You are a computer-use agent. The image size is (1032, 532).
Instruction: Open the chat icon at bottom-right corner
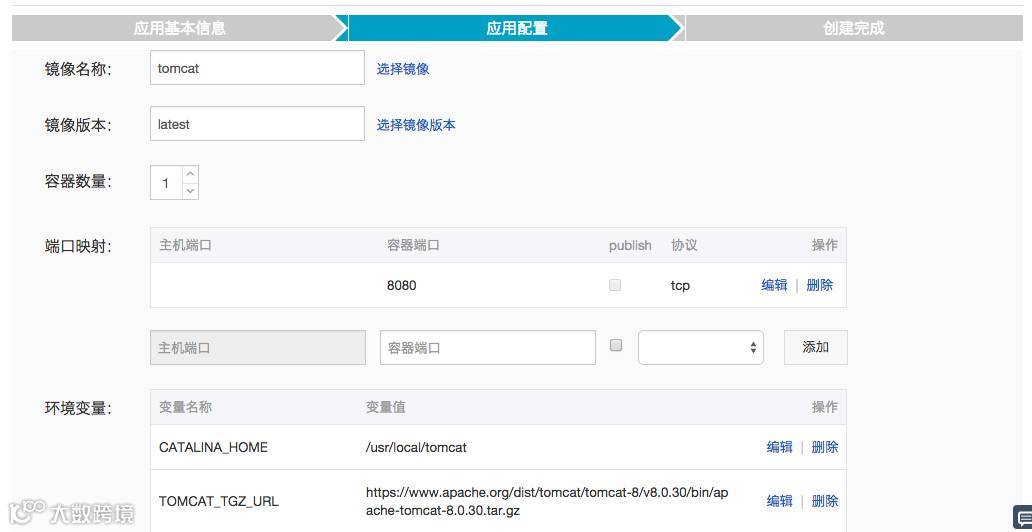point(1022,517)
